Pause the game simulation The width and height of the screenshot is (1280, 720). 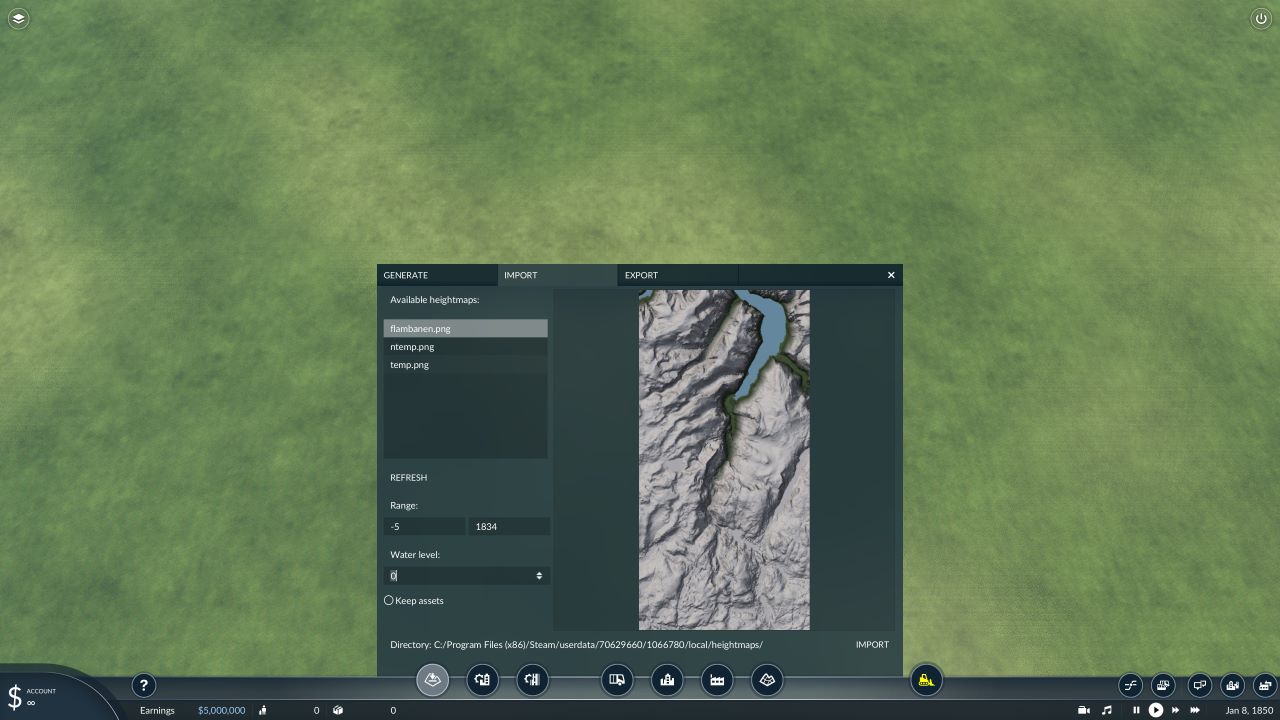pos(1136,710)
